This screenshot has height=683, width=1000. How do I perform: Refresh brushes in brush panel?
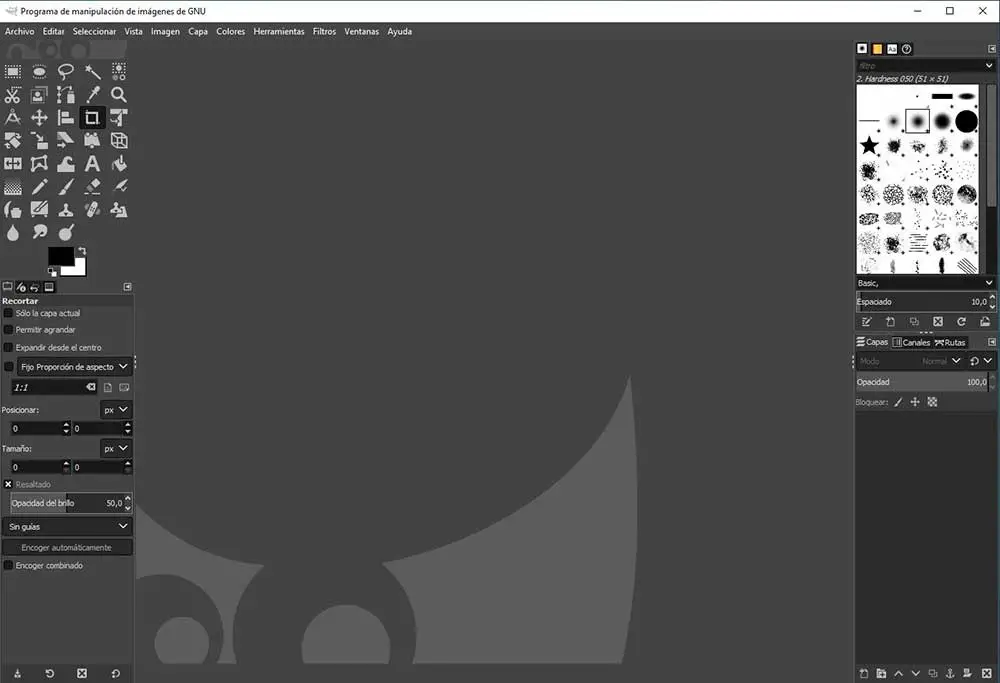pos(962,321)
